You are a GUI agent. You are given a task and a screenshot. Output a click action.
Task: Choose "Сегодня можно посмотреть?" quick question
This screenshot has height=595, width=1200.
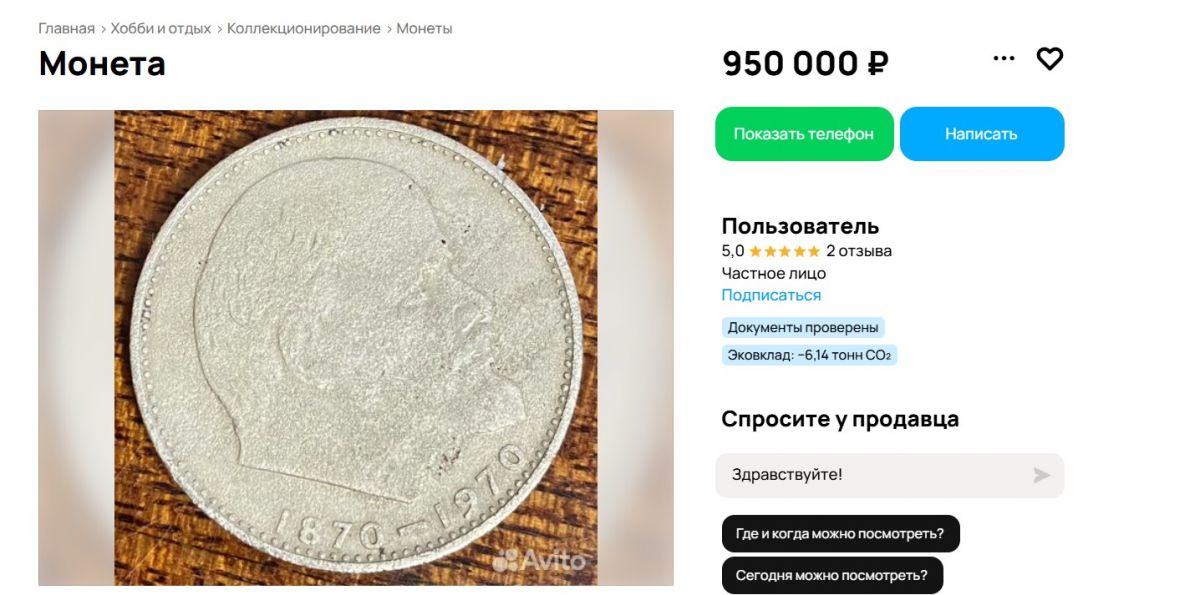point(831,575)
